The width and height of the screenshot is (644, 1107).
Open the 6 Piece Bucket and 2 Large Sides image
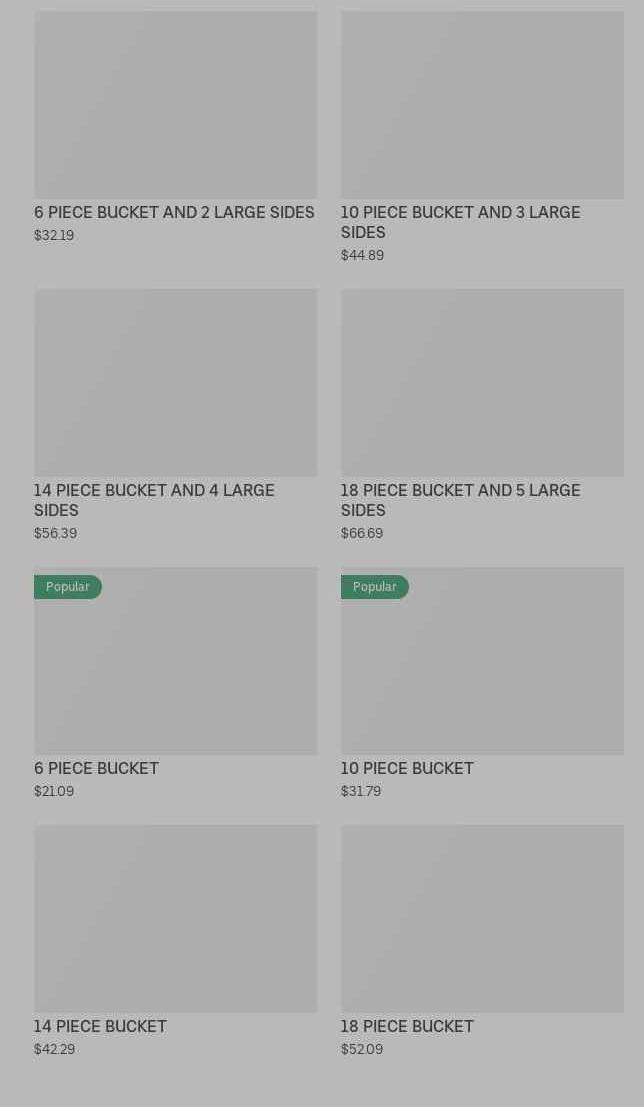[x=175, y=104]
